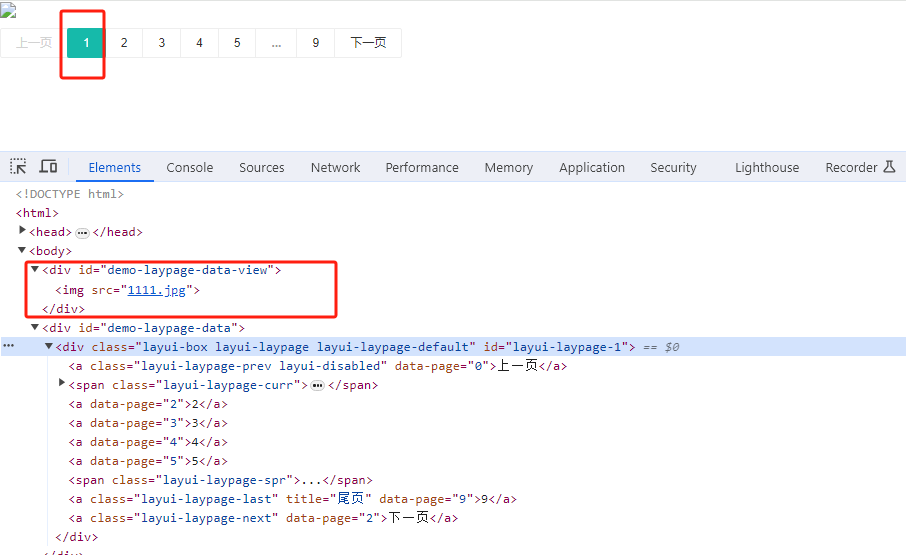Go to page 5 in pagination

click(237, 43)
